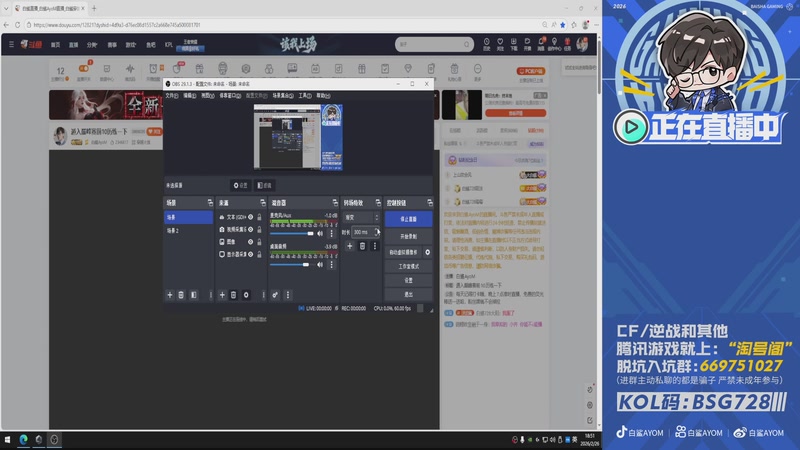Click Exit button in OBS controls
This screenshot has width=800, height=450.
point(408,294)
